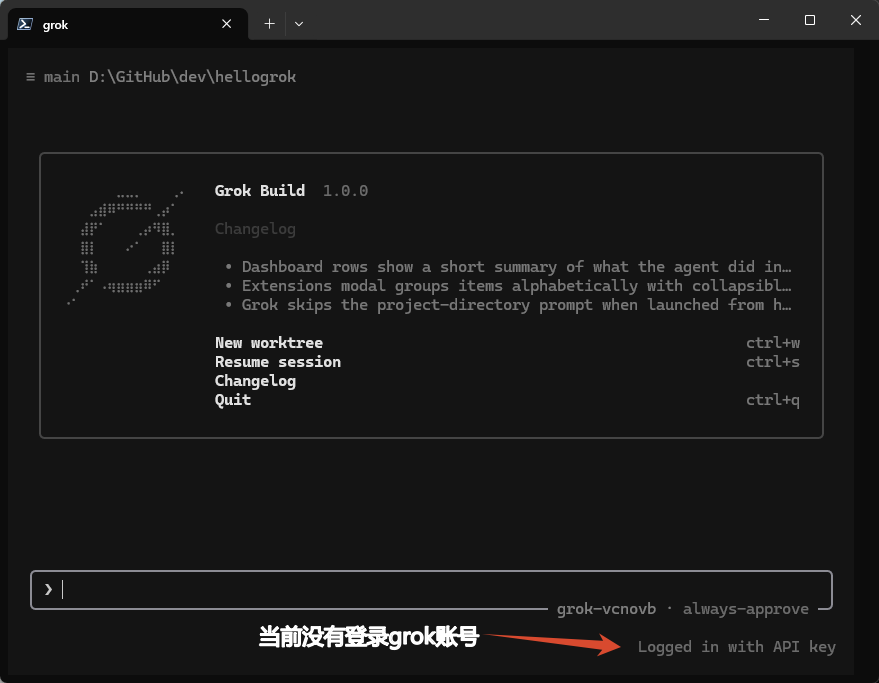Close the grok tab
The width and height of the screenshot is (879, 683).
(x=226, y=24)
